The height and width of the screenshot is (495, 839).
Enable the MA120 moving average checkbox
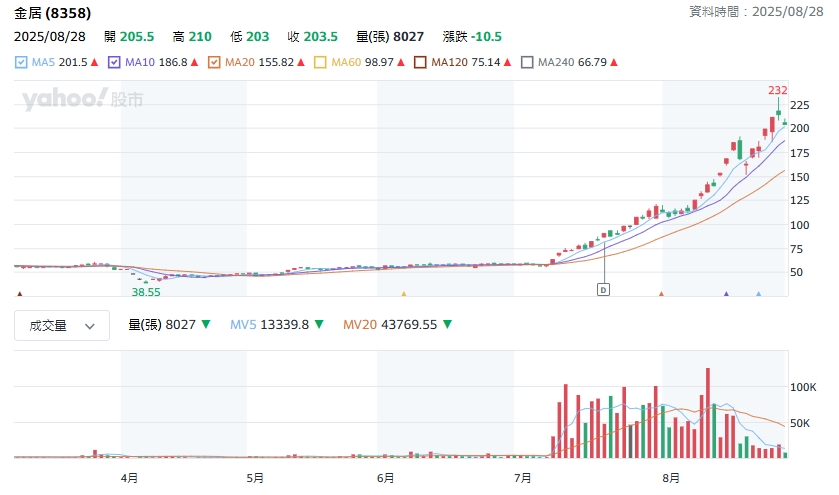421,62
